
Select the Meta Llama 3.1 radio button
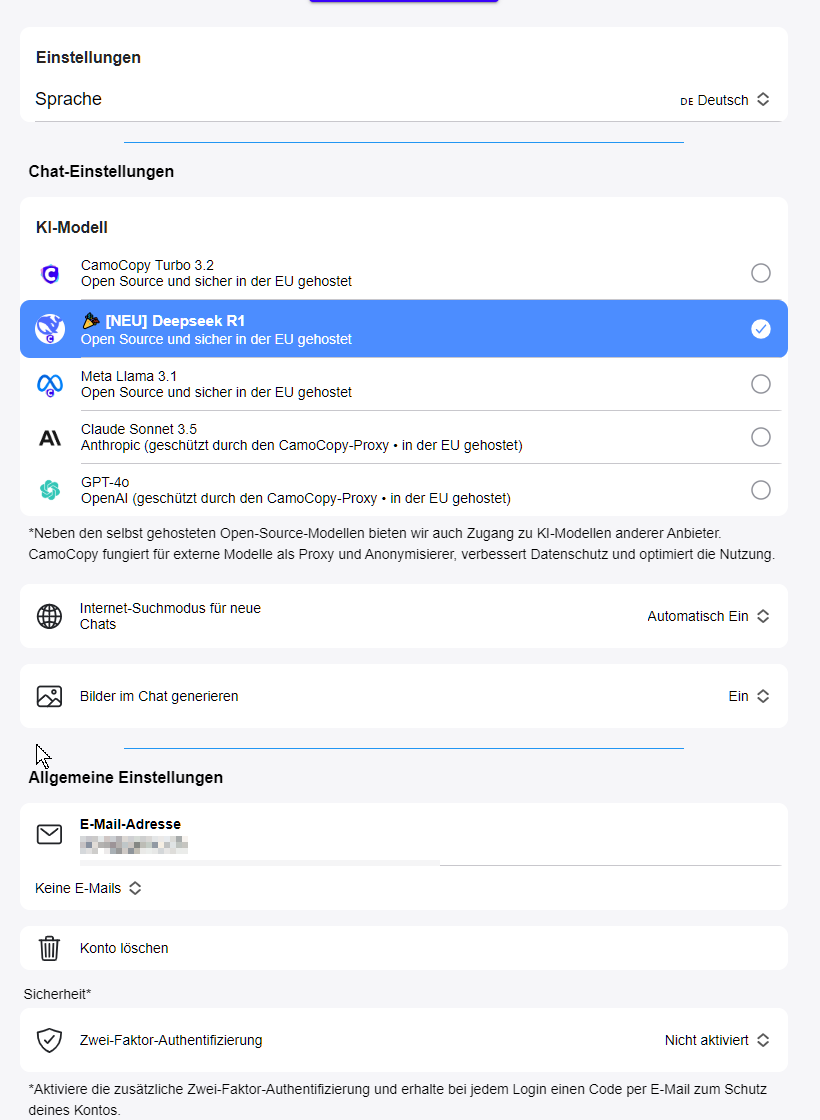point(761,384)
